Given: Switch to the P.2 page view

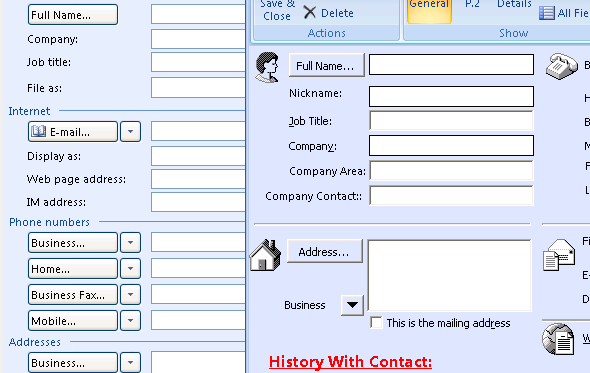Looking at the screenshot, I should pos(472,5).
